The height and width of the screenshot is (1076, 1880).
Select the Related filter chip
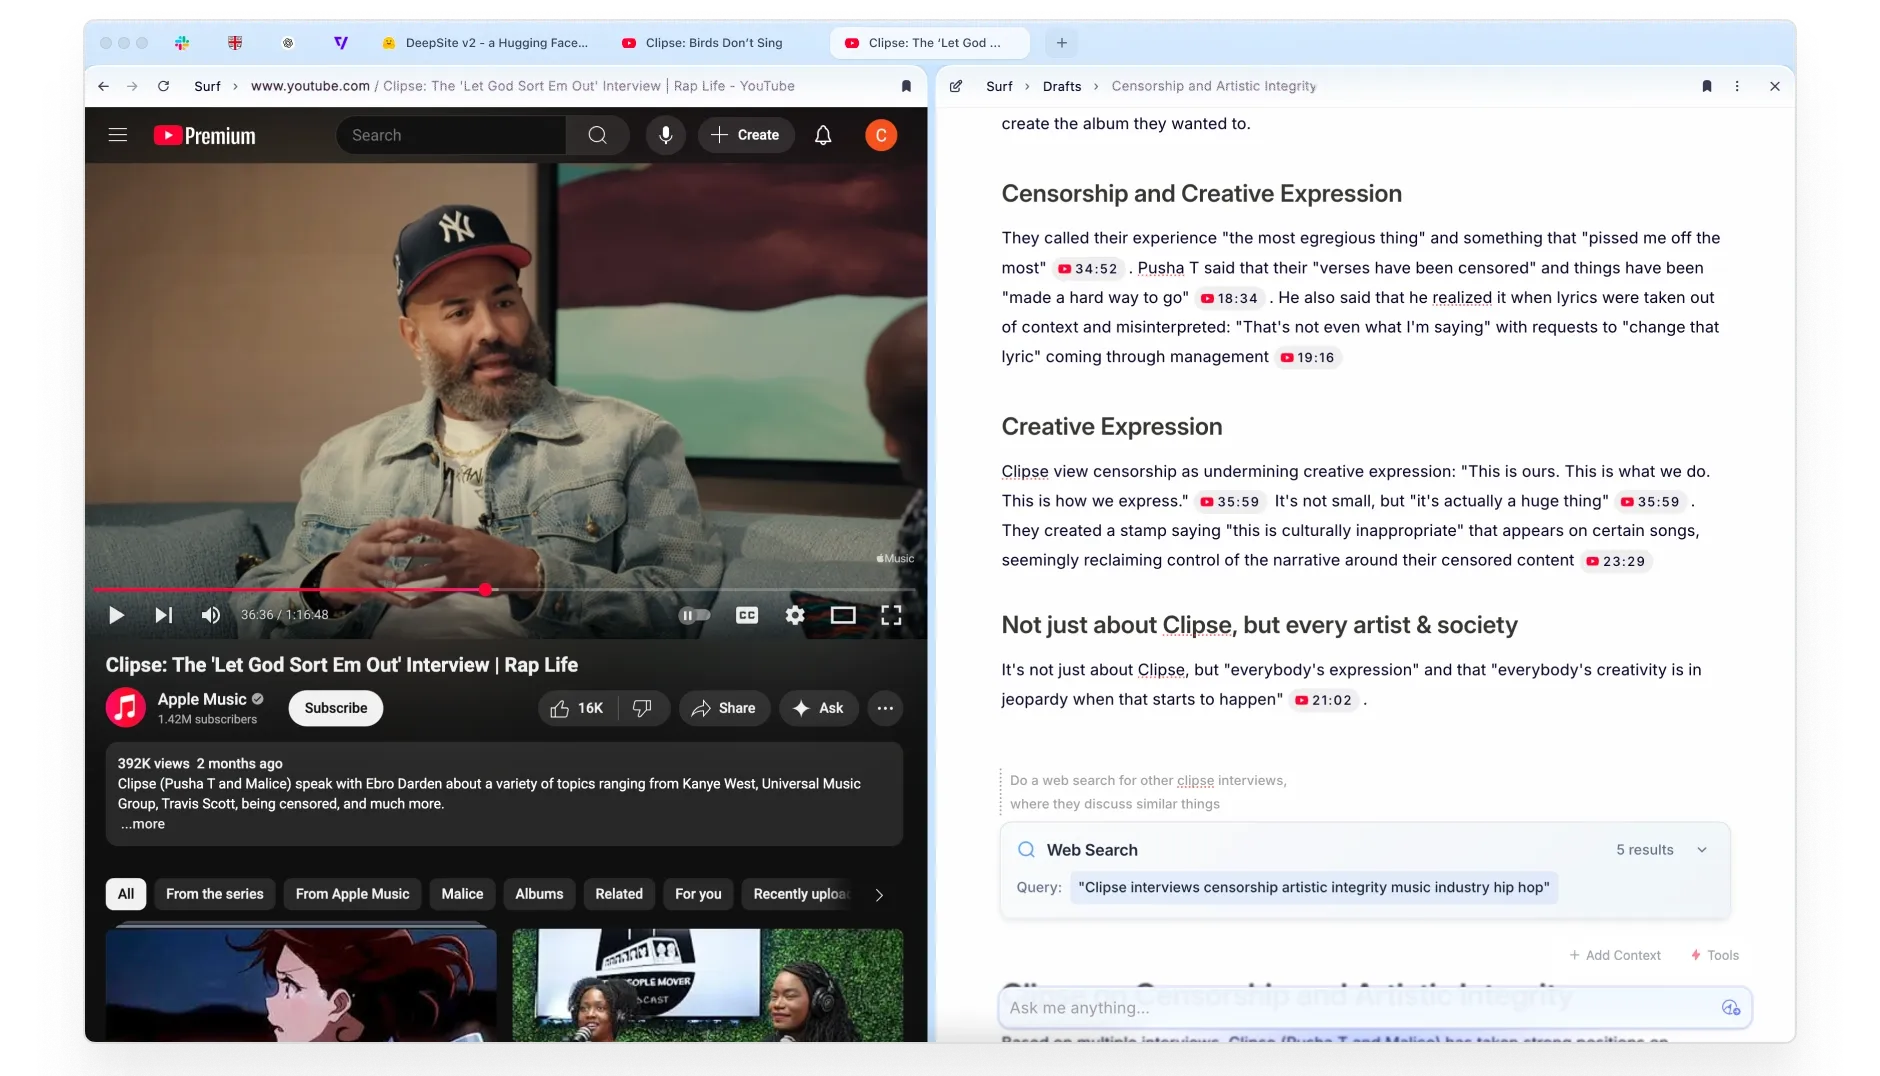pos(619,894)
